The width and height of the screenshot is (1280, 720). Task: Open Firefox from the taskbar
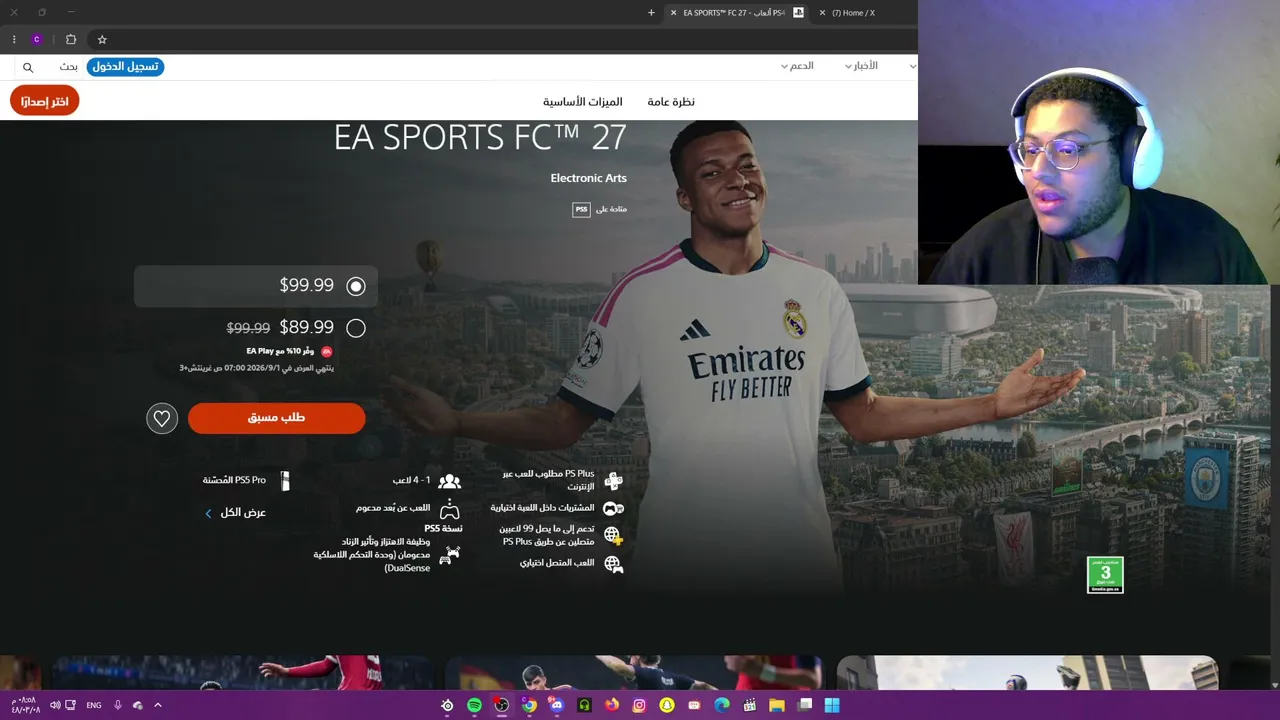click(612, 705)
